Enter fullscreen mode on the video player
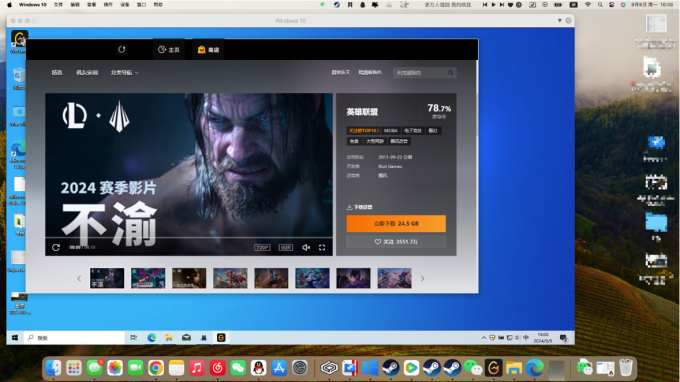 point(322,247)
